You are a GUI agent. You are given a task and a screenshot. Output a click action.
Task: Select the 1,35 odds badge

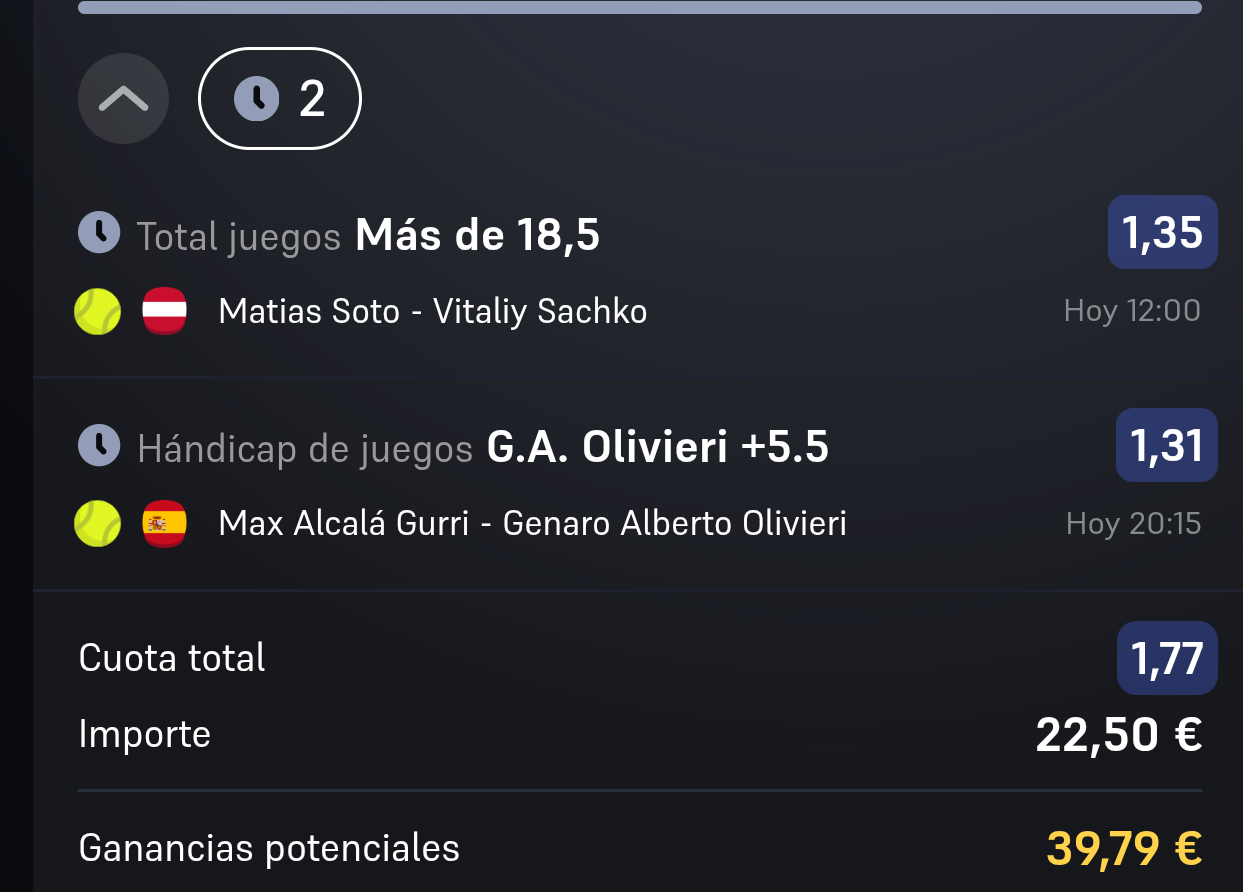pos(1162,232)
